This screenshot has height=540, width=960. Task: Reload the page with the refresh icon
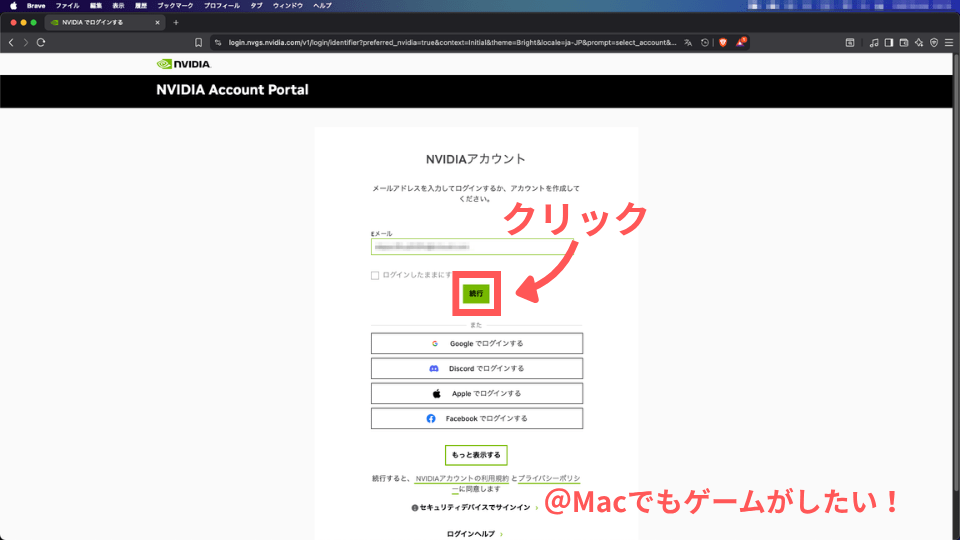point(41,43)
